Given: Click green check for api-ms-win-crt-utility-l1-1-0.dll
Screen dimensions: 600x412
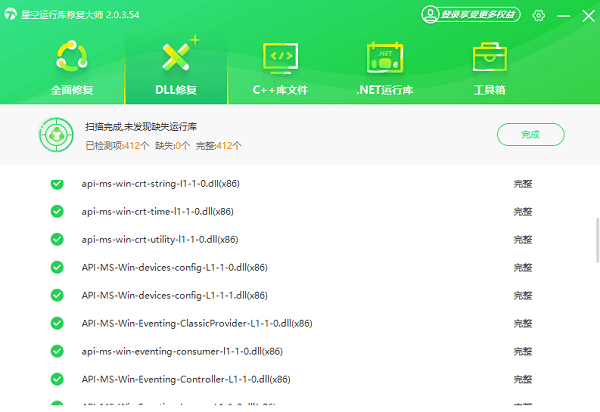Looking at the screenshot, I should tap(57, 239).
